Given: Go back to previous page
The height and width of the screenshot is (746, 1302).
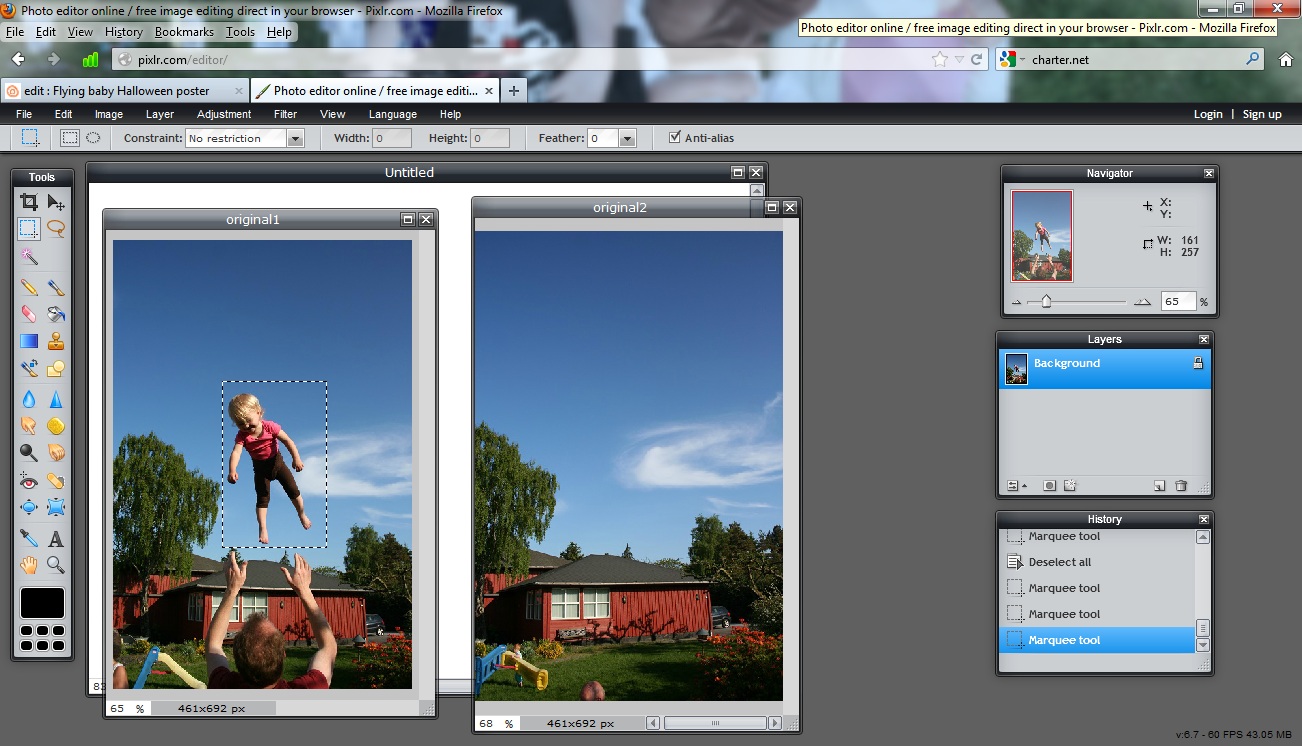Looking at the screenshot, I should 18,60.
